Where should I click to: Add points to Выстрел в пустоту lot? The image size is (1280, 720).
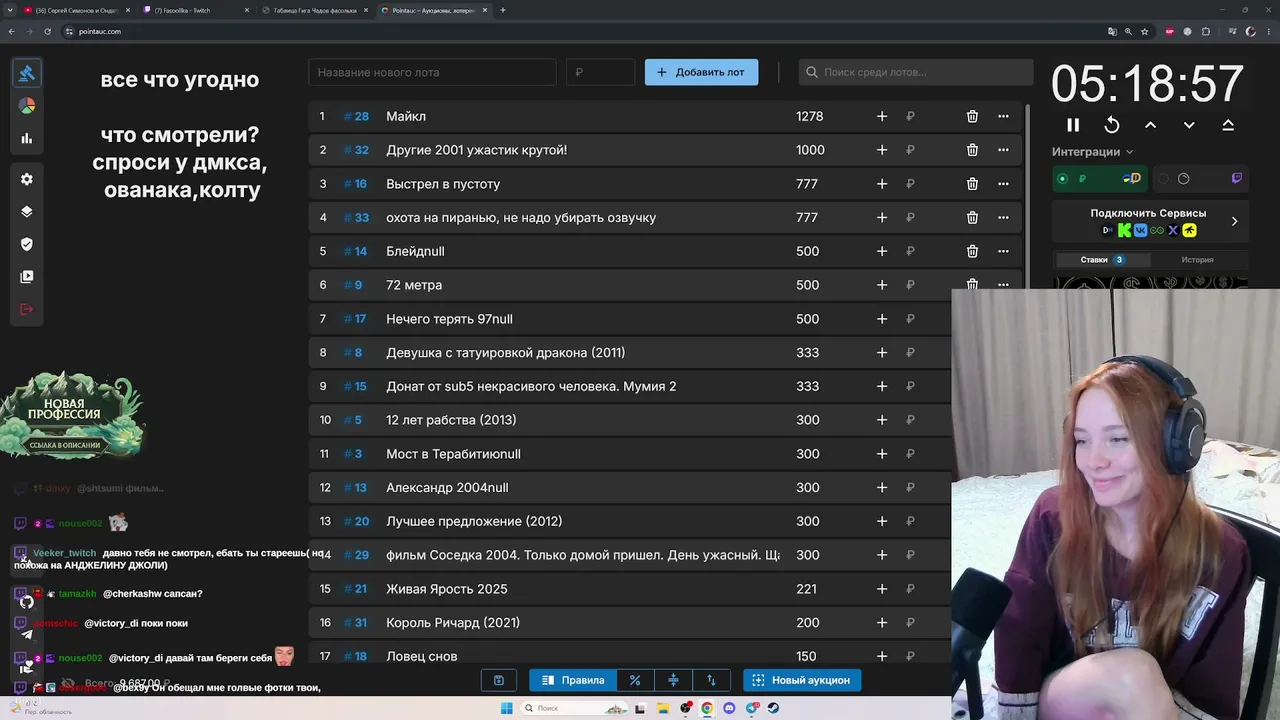(882, 184)
